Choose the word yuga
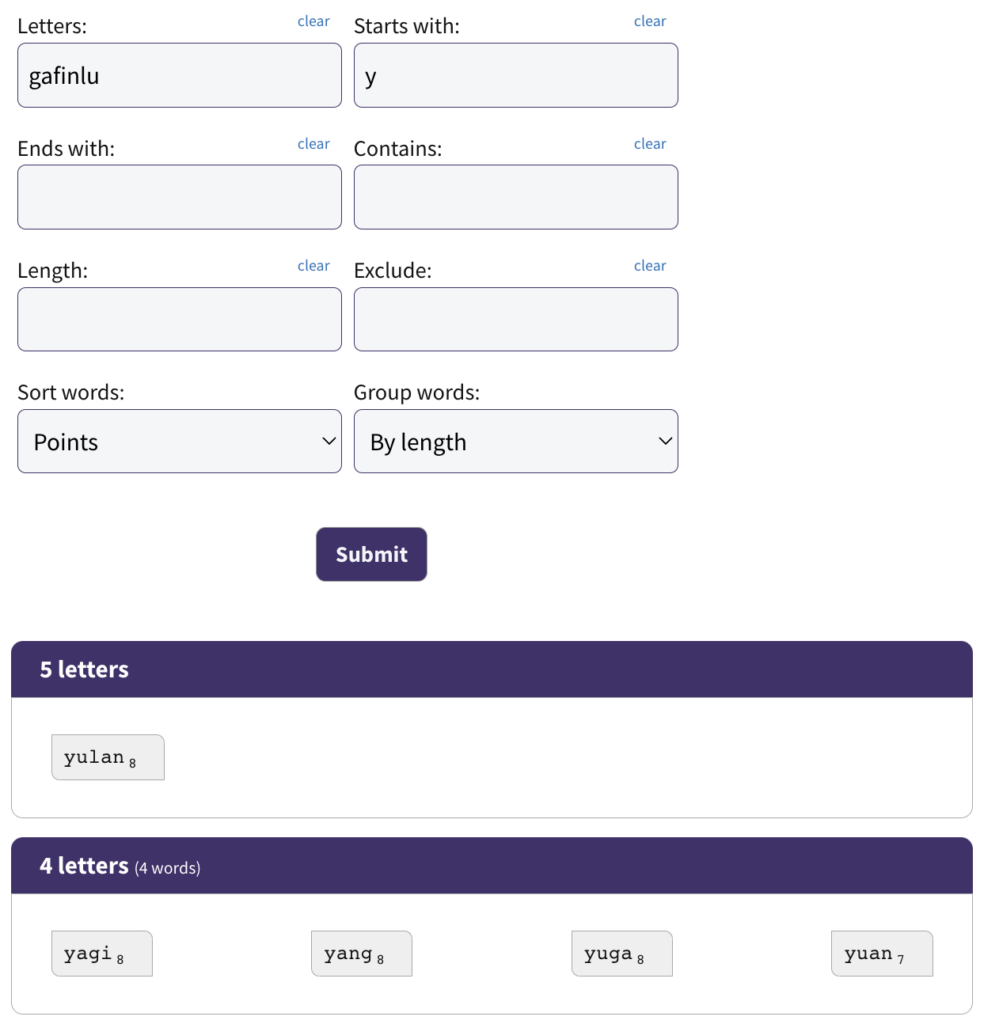Viewport: 999px width, 1024px height. tap(622, 954)
